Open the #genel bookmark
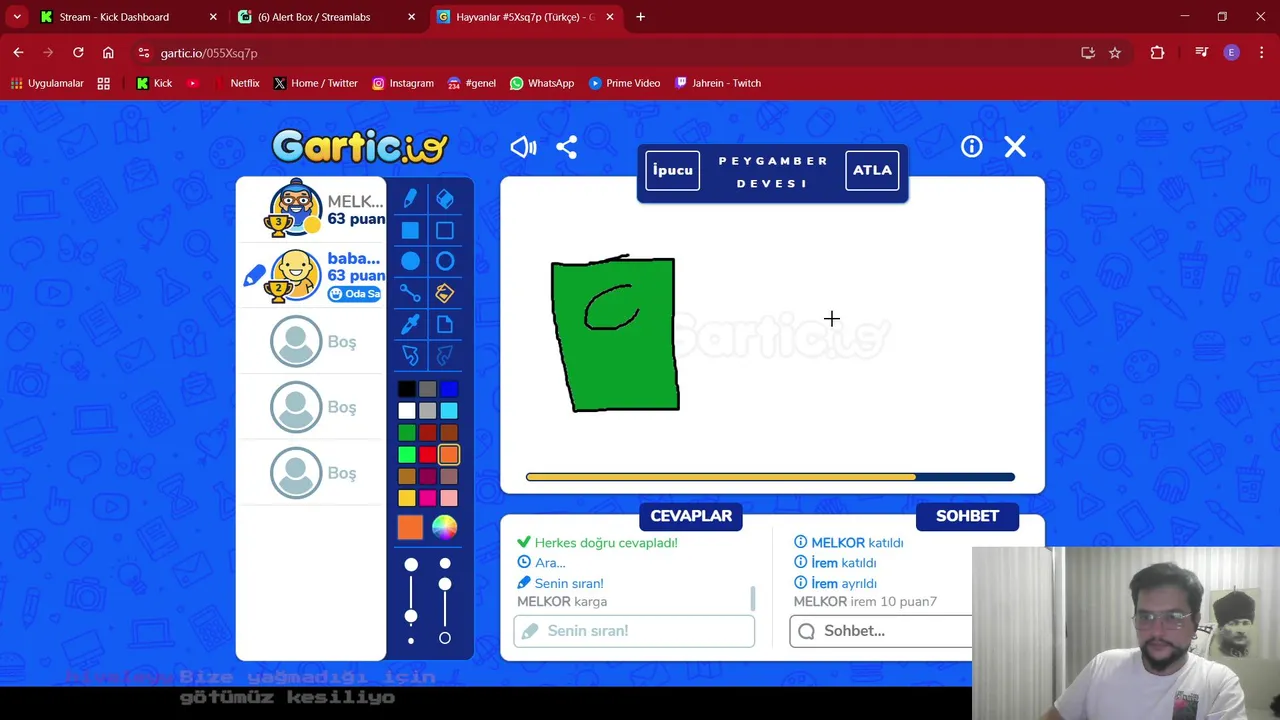The height and width of the screenshot is (720, 1280). (x=472, y=83)
